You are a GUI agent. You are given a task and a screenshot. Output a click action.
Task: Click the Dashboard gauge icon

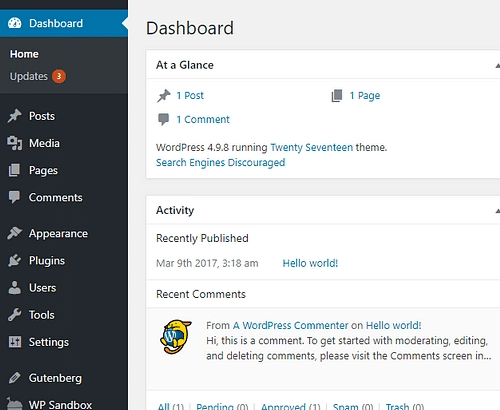point(15,23)
